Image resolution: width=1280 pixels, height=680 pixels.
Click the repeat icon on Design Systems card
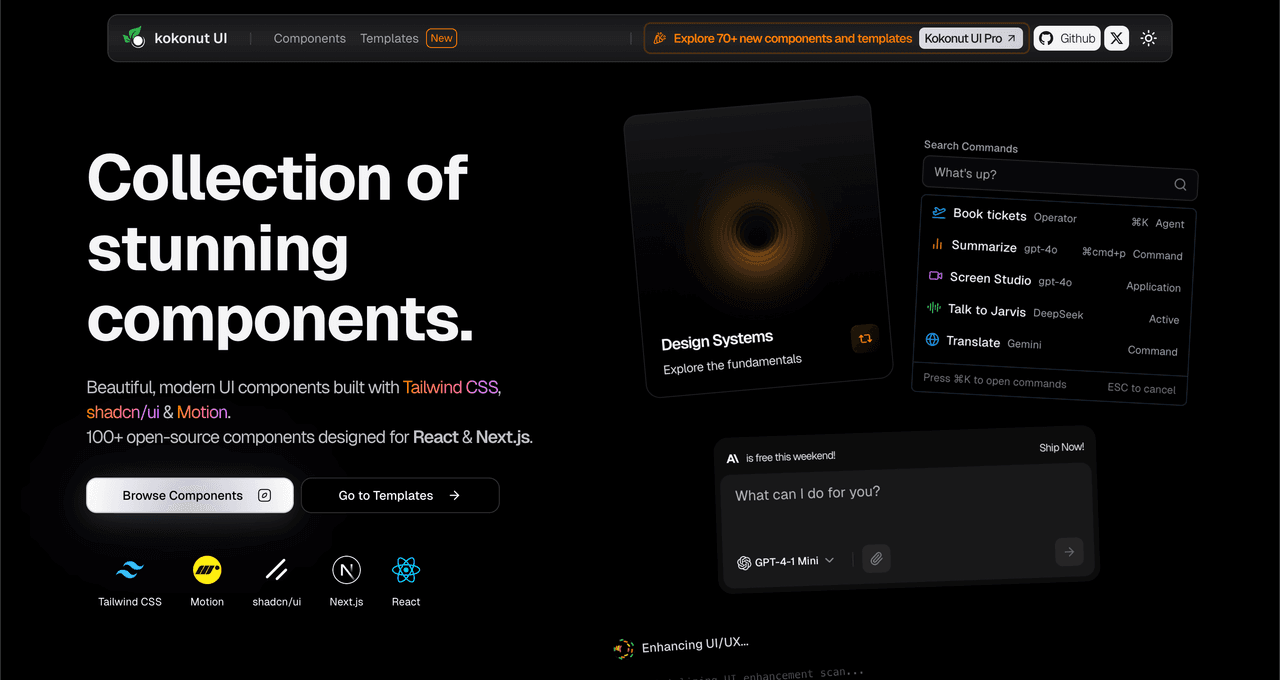(x=865, y=338)
